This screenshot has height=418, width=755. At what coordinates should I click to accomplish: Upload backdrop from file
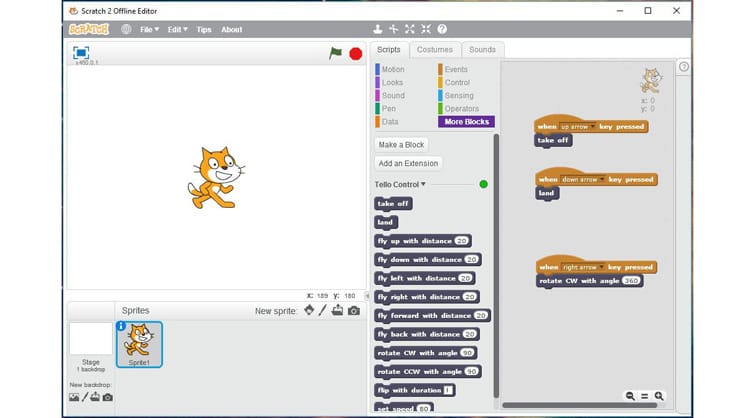coord(95,397)
